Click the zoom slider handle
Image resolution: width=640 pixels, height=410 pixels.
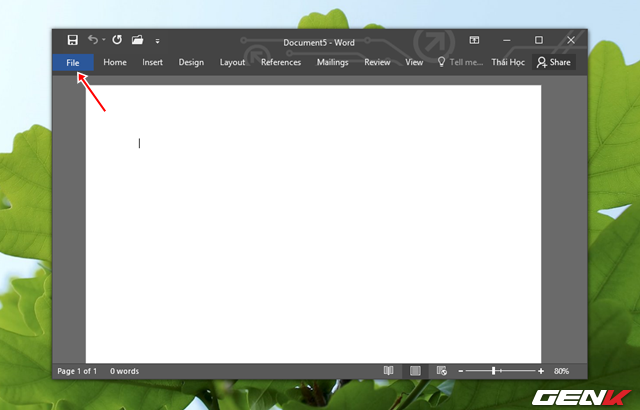click(x=493, y=371)
